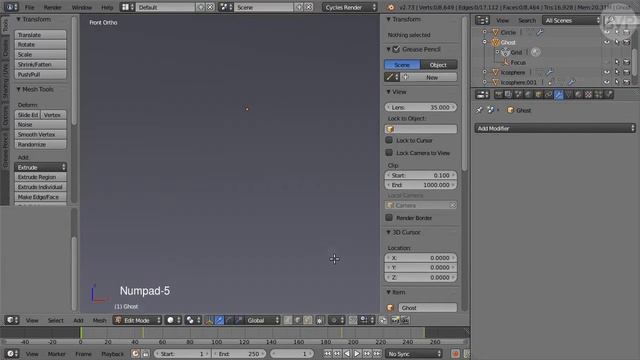640x360 pixels.
Task: Toggle Grease Pencil checkbox
Action: (396, 49)
